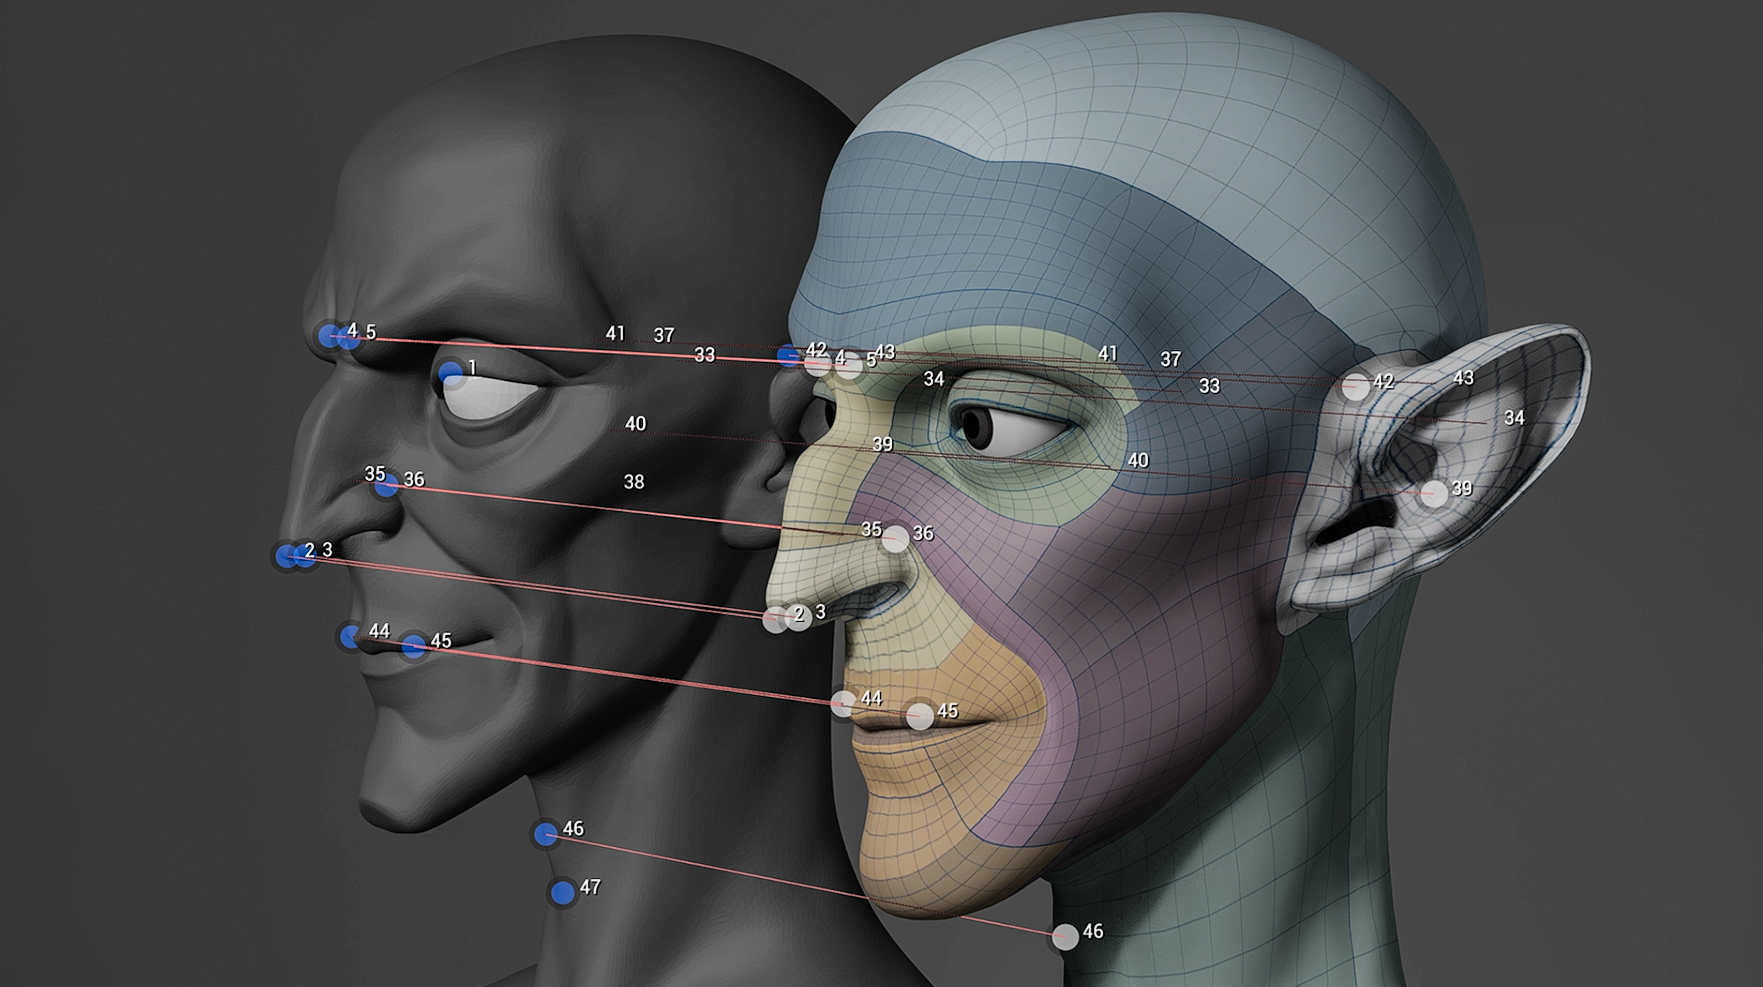Image resolution: width=1763 pixels, height=987 pixels.
Task: Click label "41" on wireframe head's temple
Action: point(1107,354)
